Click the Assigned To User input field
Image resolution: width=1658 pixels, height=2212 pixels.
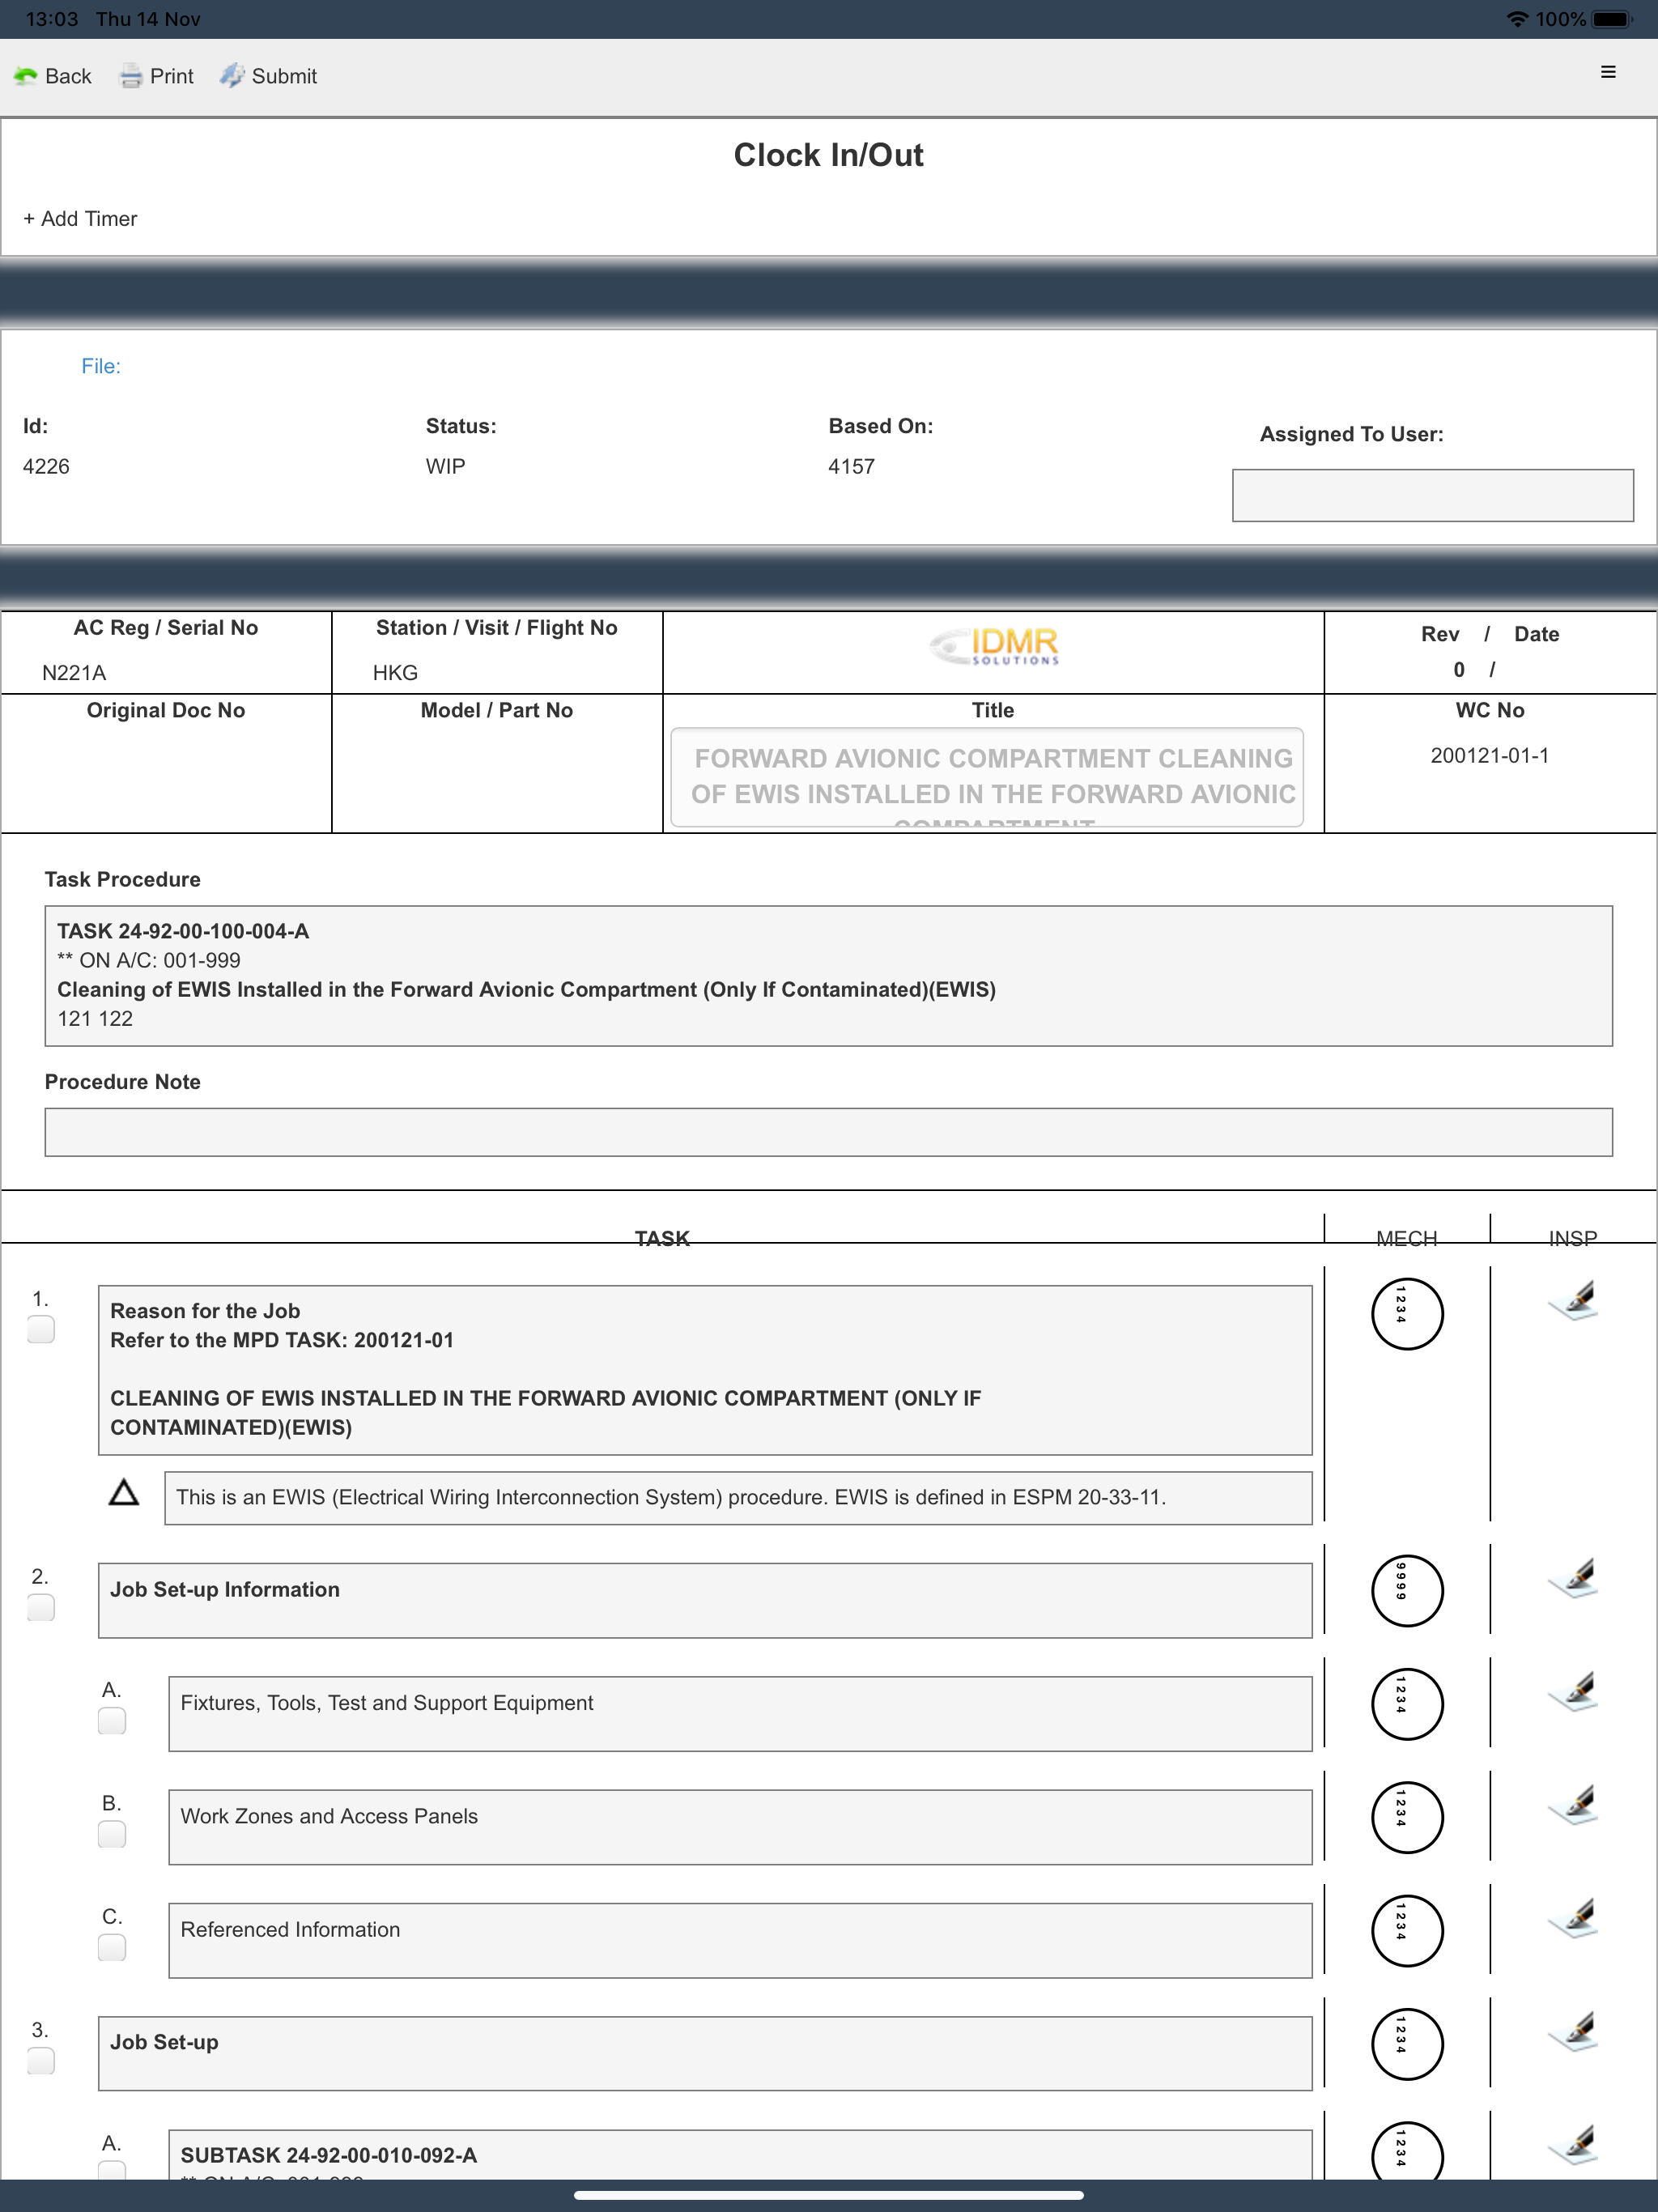(x=1432, y=495)
